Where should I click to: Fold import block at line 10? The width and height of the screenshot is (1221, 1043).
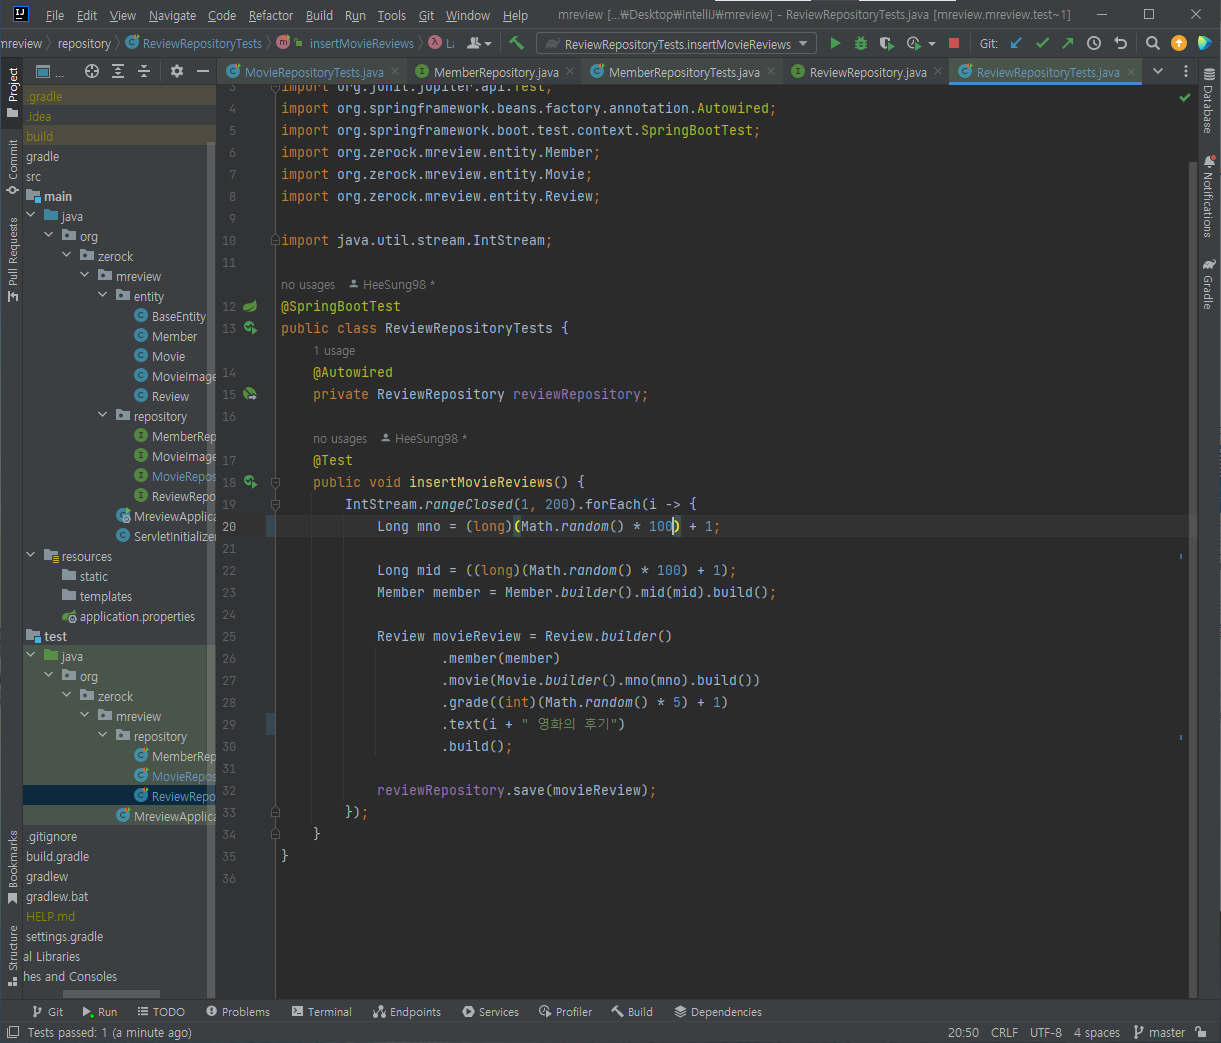point(275,240)
